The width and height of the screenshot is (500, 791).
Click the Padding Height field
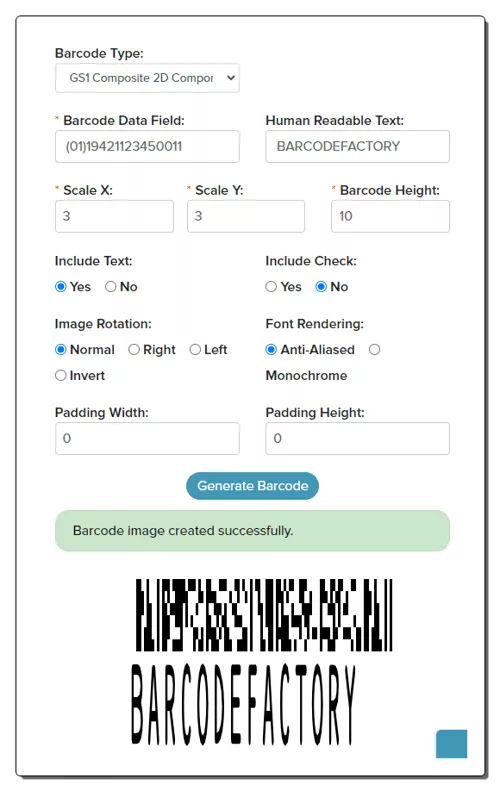(357, 438)
